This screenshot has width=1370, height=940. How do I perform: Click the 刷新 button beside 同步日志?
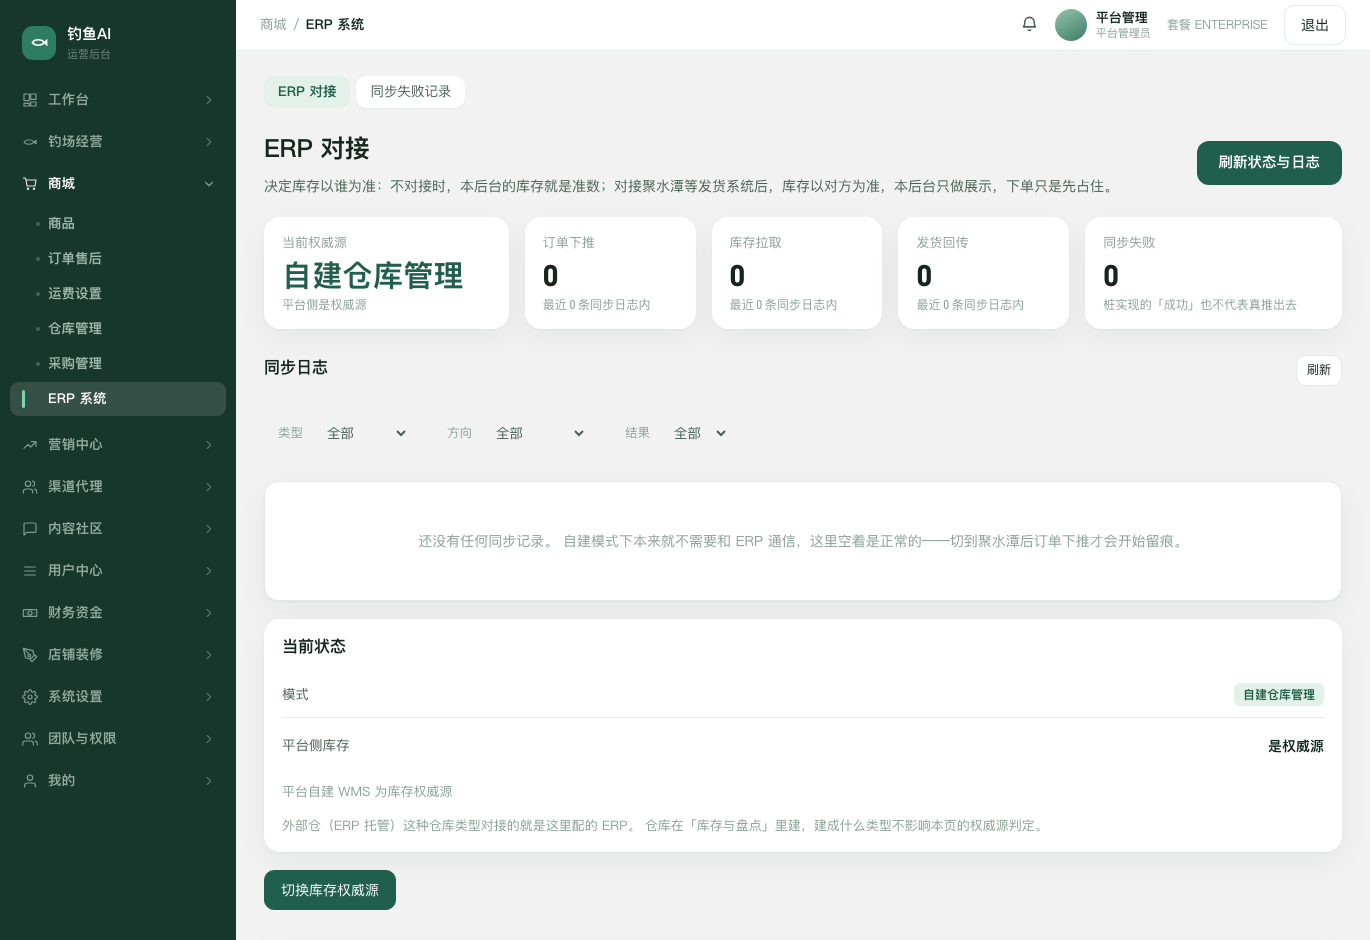tap(1319, 370)
